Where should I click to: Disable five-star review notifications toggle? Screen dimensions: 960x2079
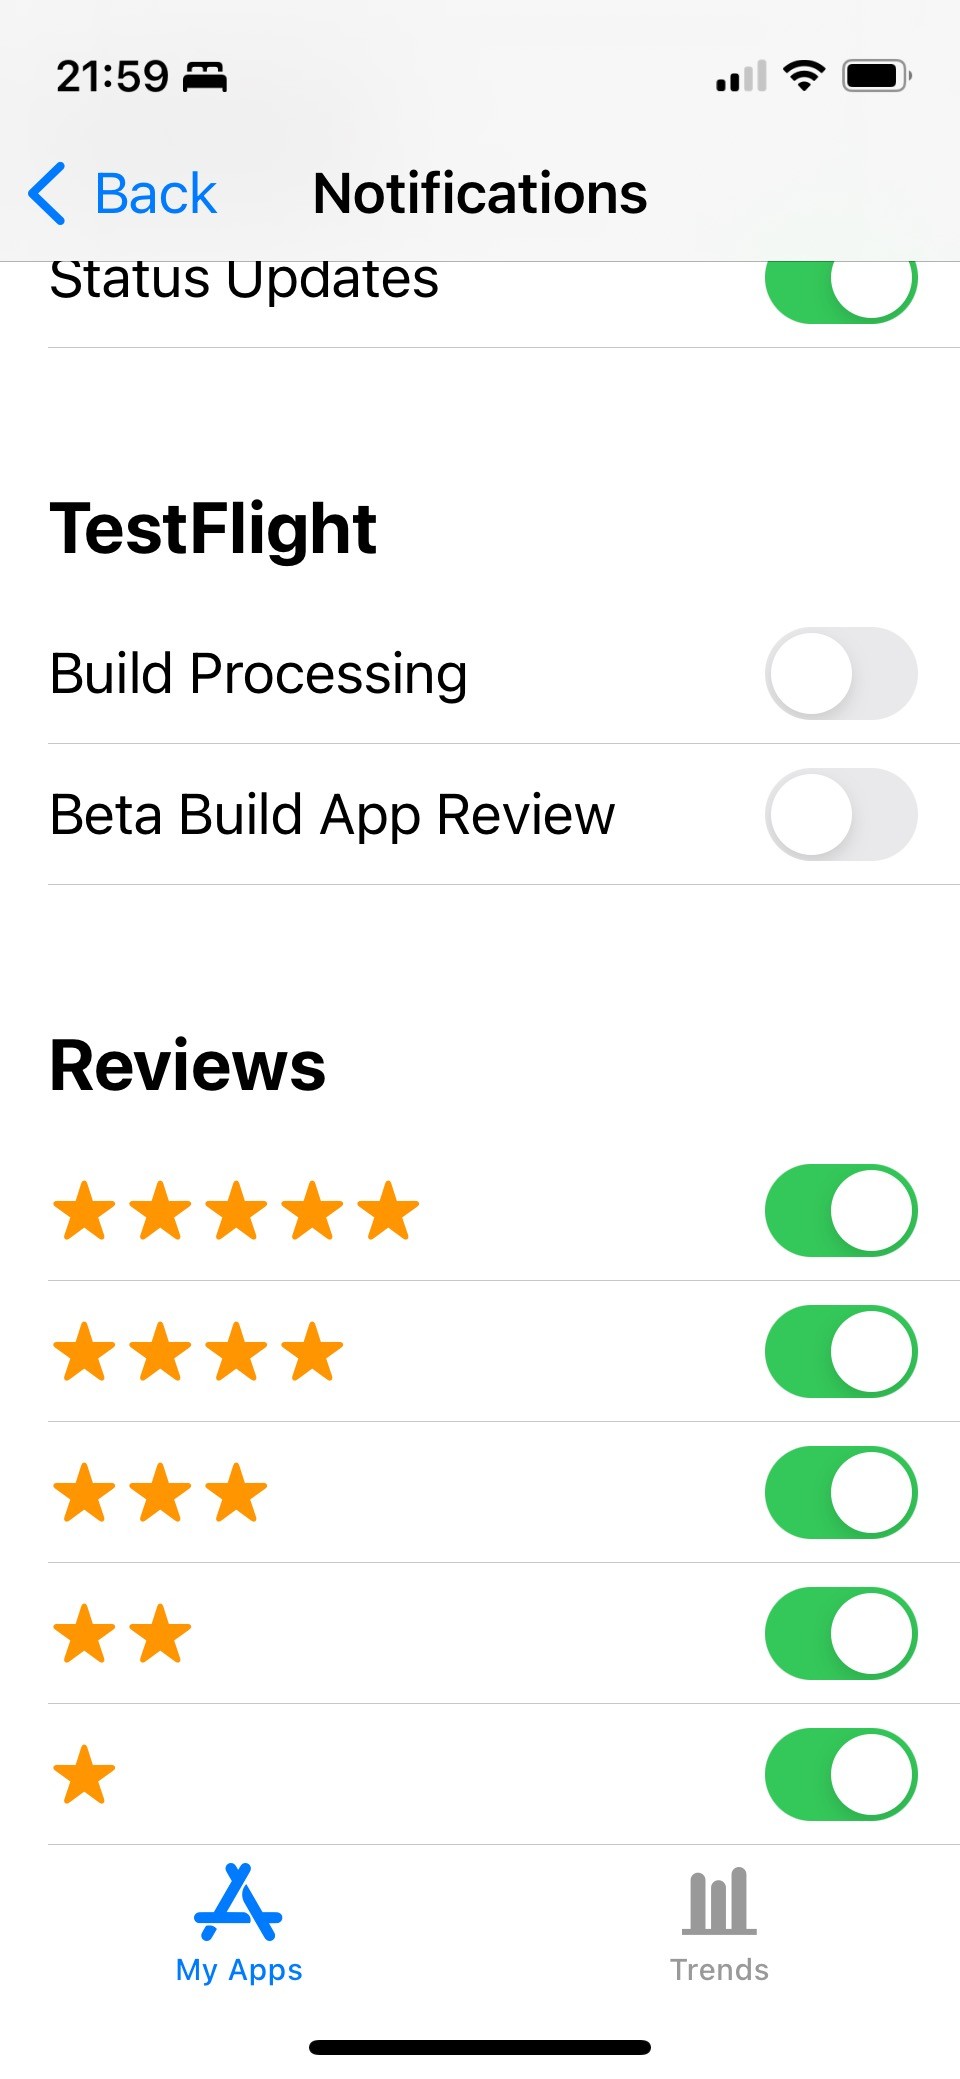click(x=841, y=1210)
